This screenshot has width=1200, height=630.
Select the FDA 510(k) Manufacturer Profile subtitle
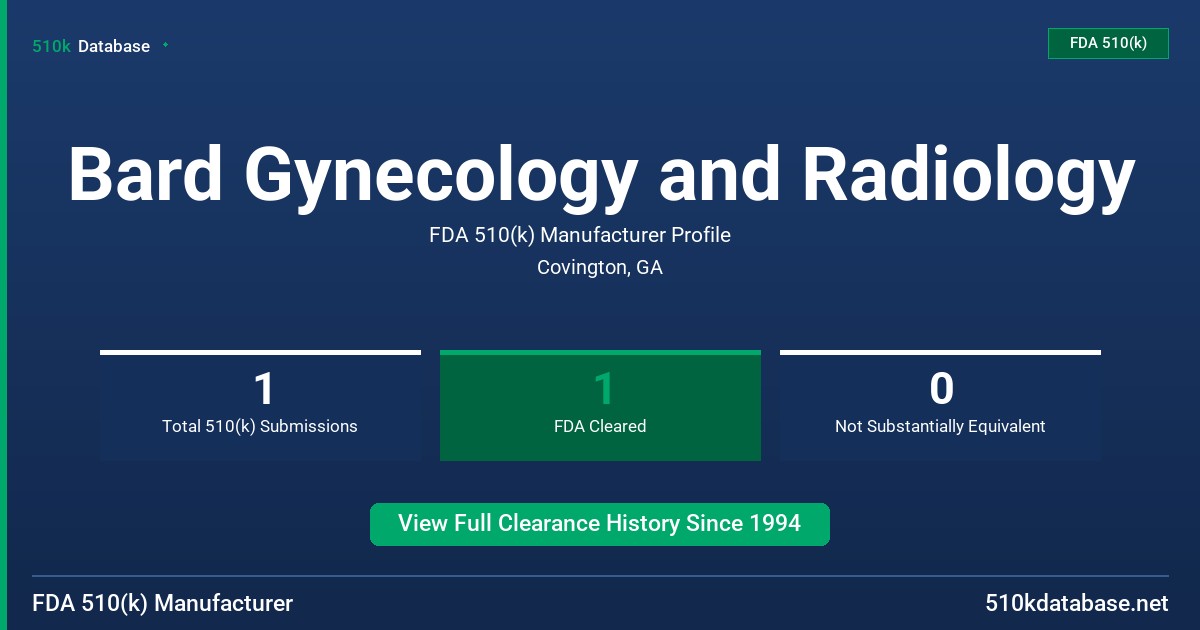click(580, 235)
